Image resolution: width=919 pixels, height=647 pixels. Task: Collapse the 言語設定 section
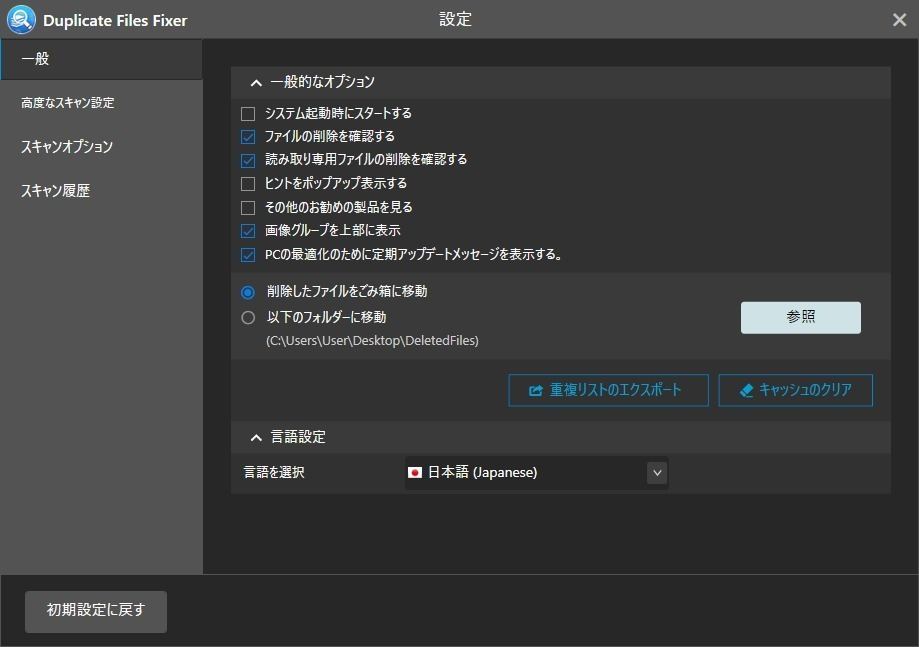(256, 438)
